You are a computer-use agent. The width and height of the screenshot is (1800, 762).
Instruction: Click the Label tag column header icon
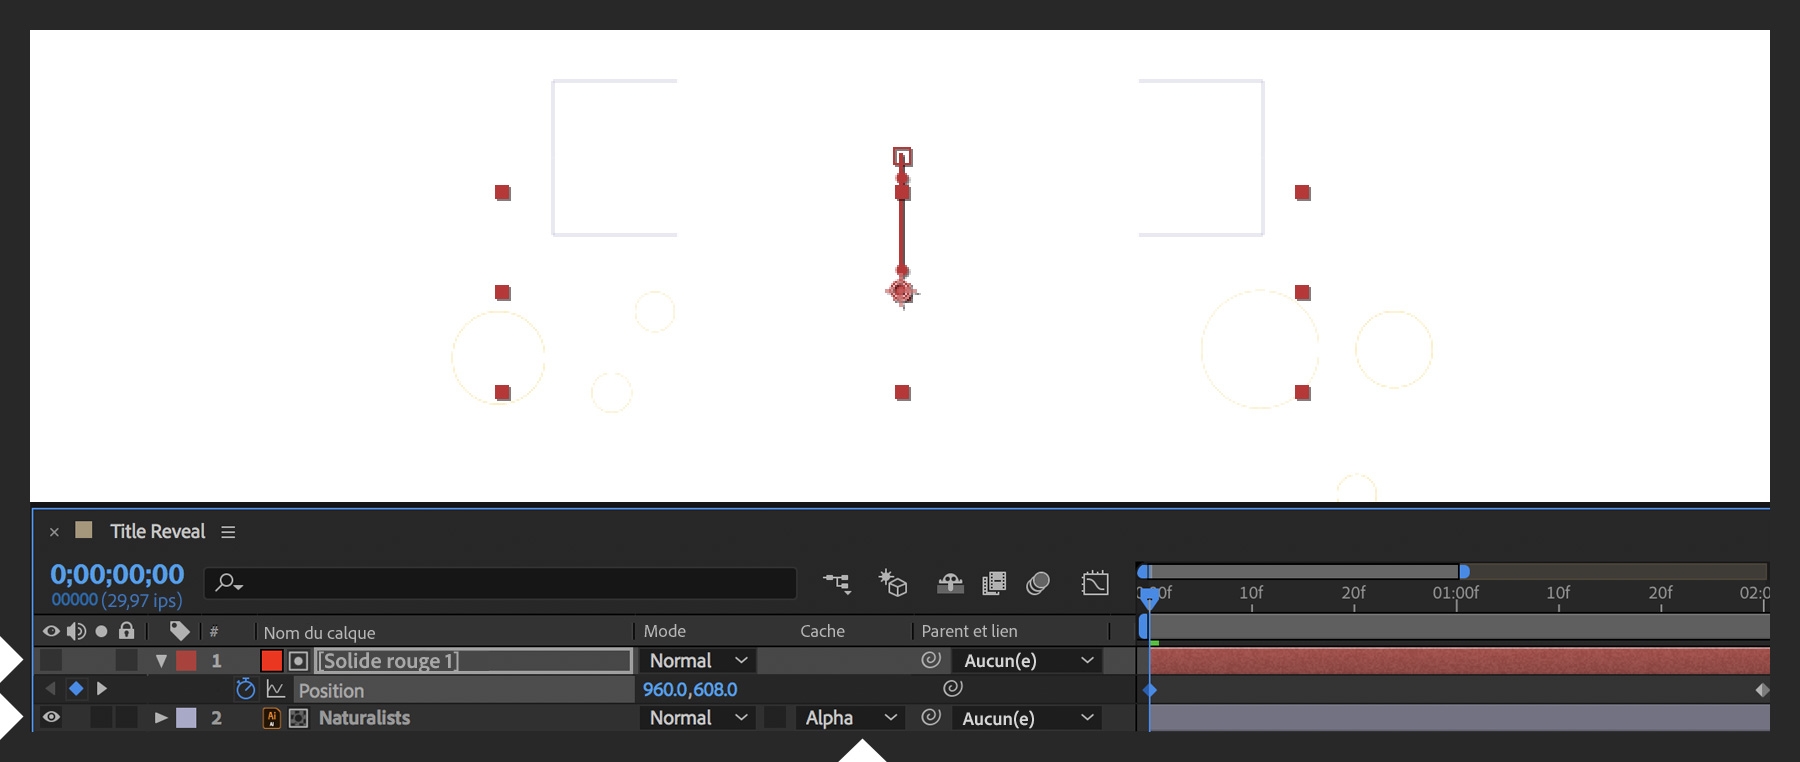(179, 630)
